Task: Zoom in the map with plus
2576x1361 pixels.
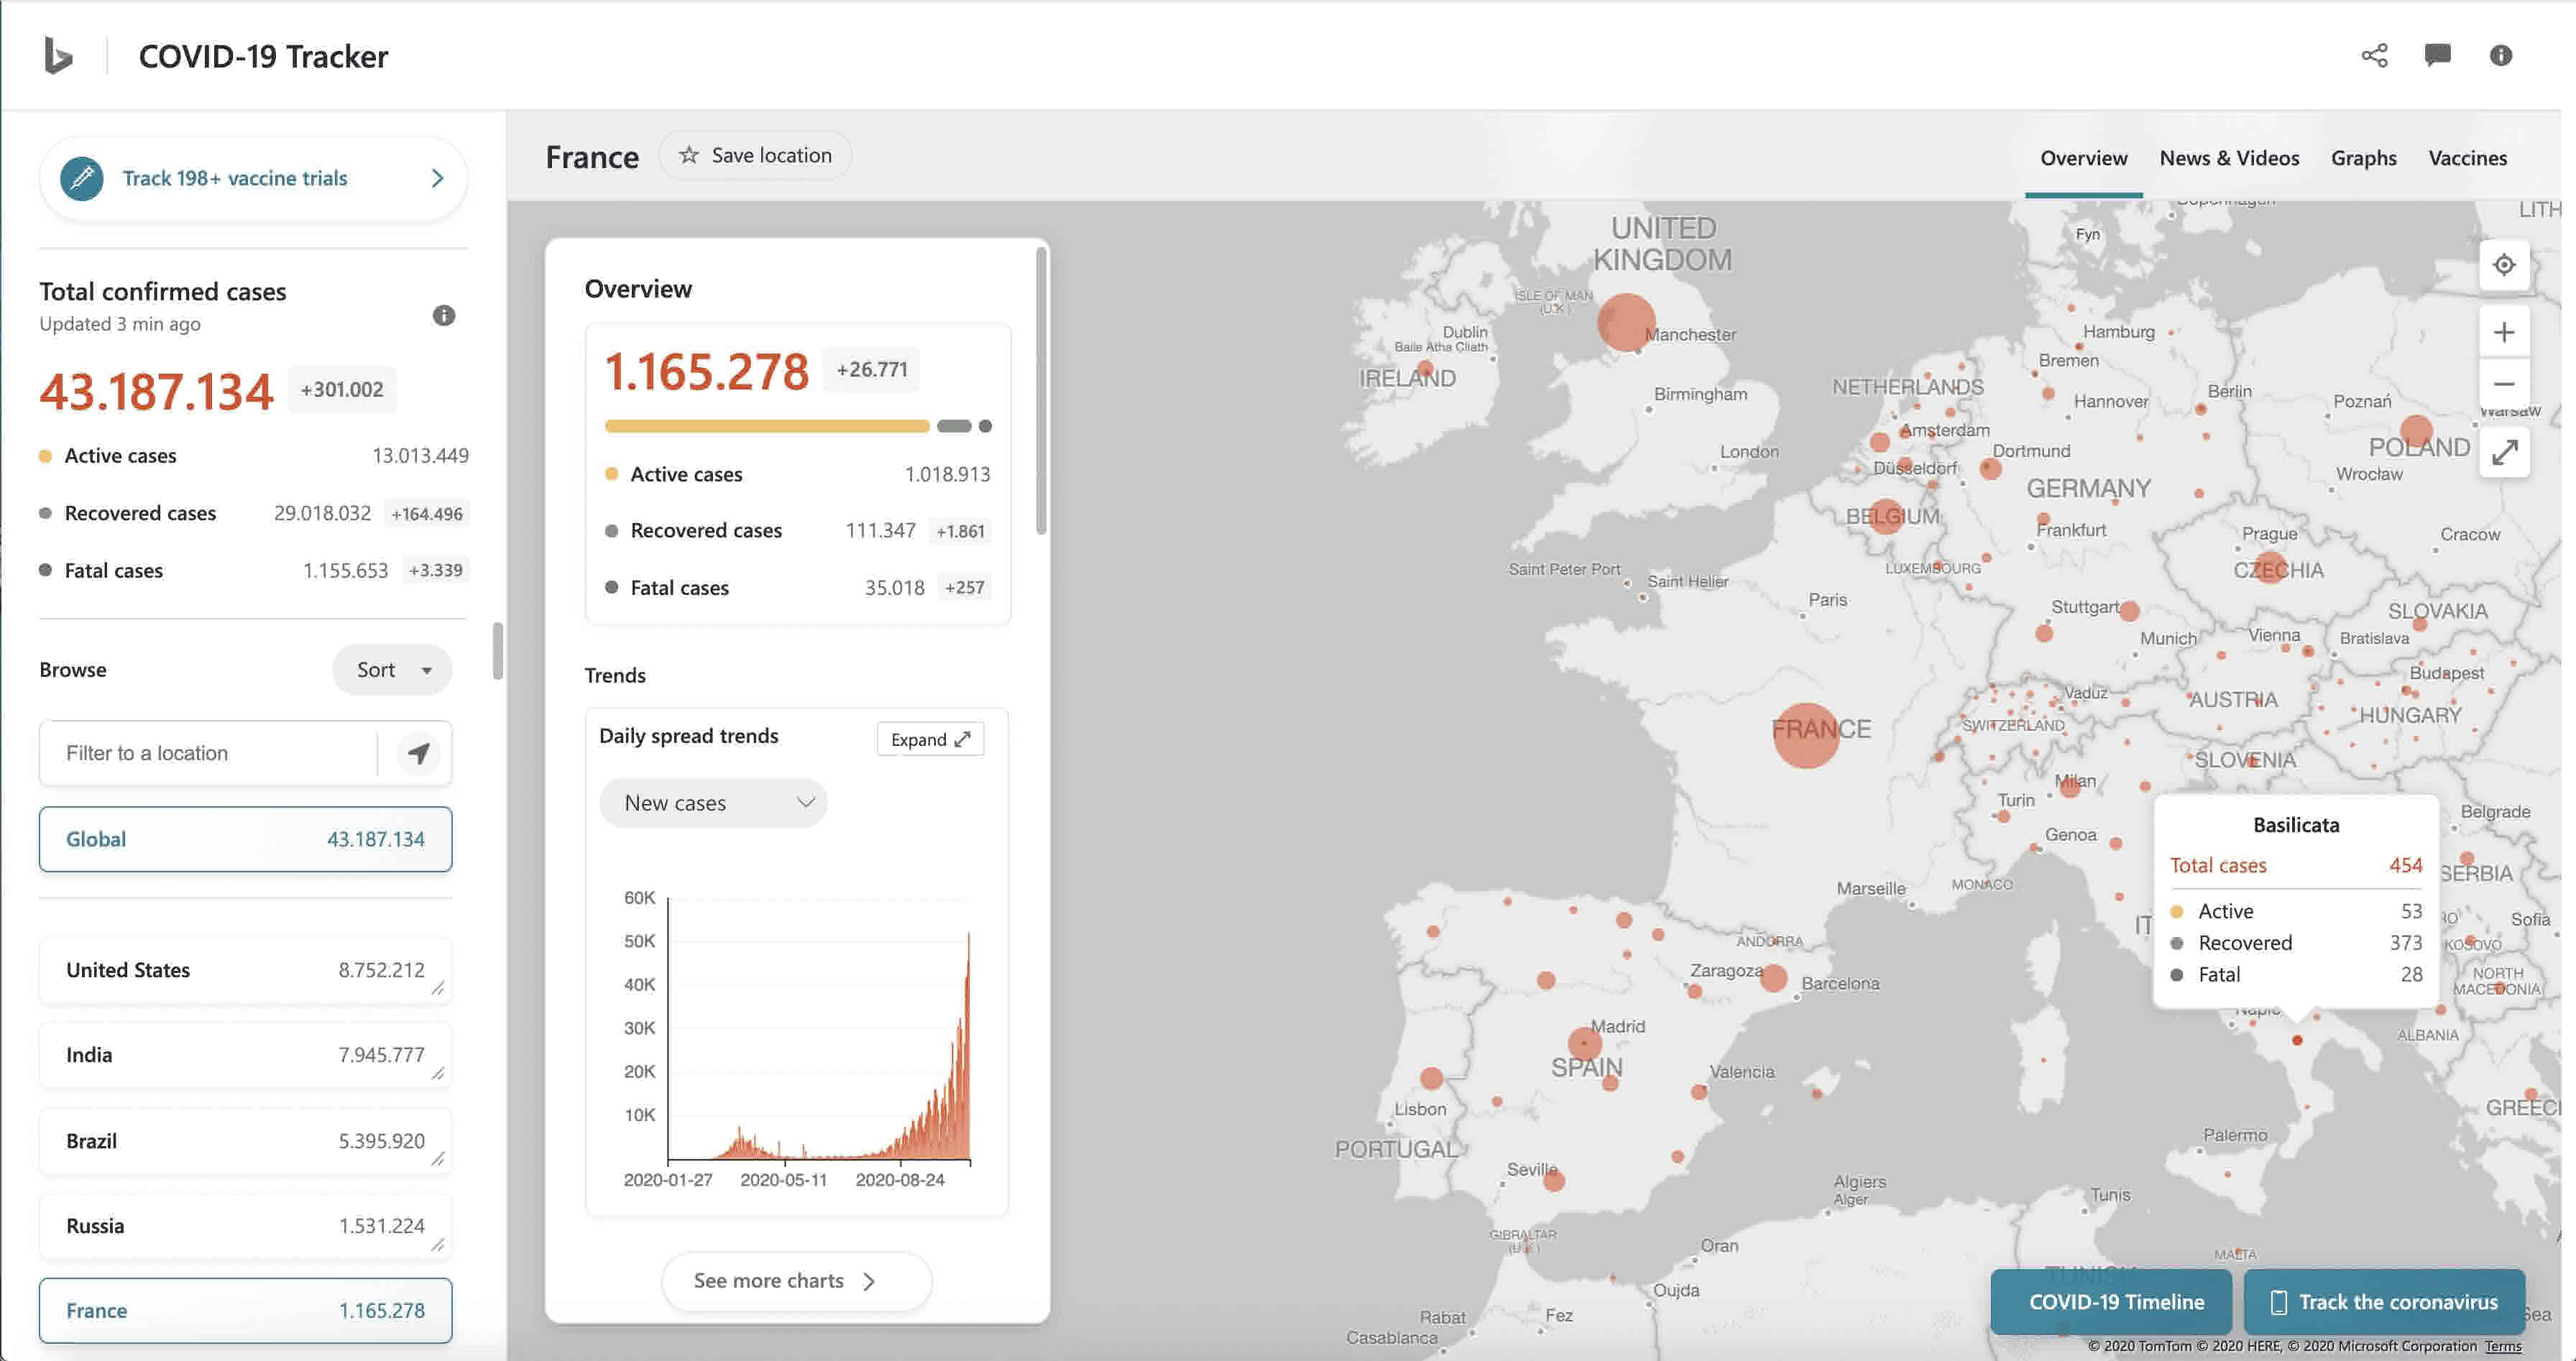Action: point(2504,332)
